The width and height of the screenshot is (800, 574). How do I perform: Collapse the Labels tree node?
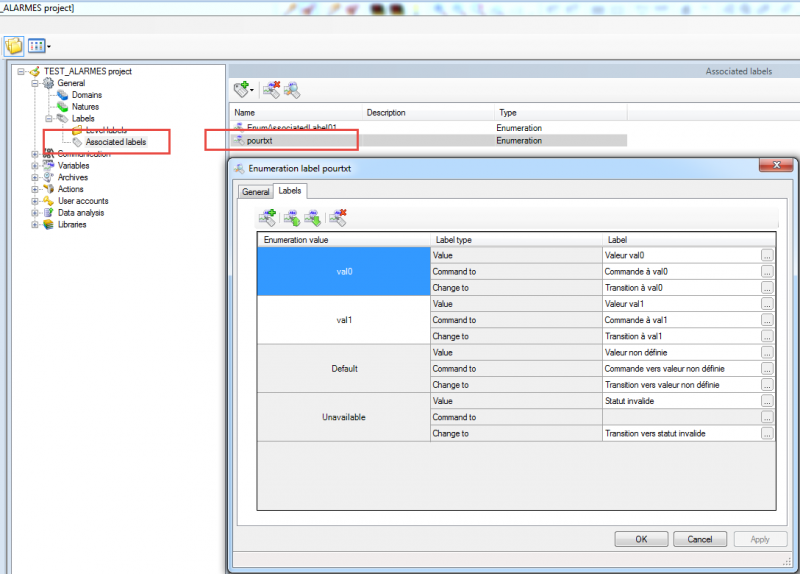coord(49,118)
